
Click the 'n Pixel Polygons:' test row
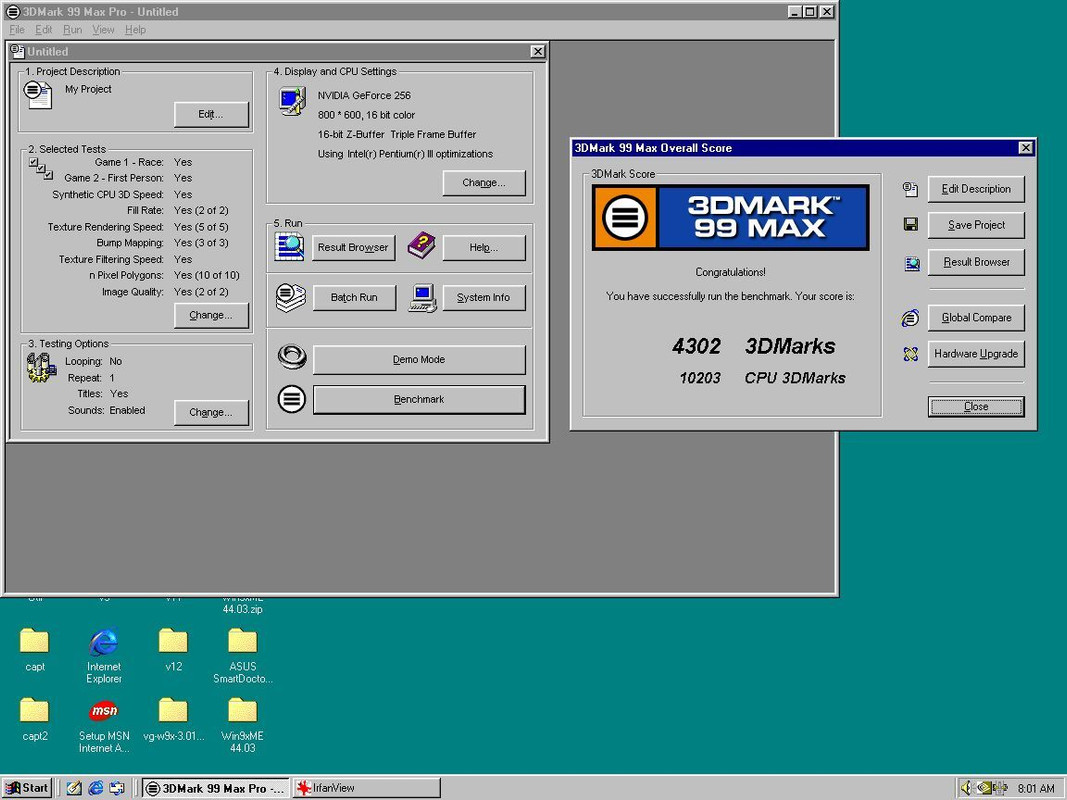click(x=163, y=276)
